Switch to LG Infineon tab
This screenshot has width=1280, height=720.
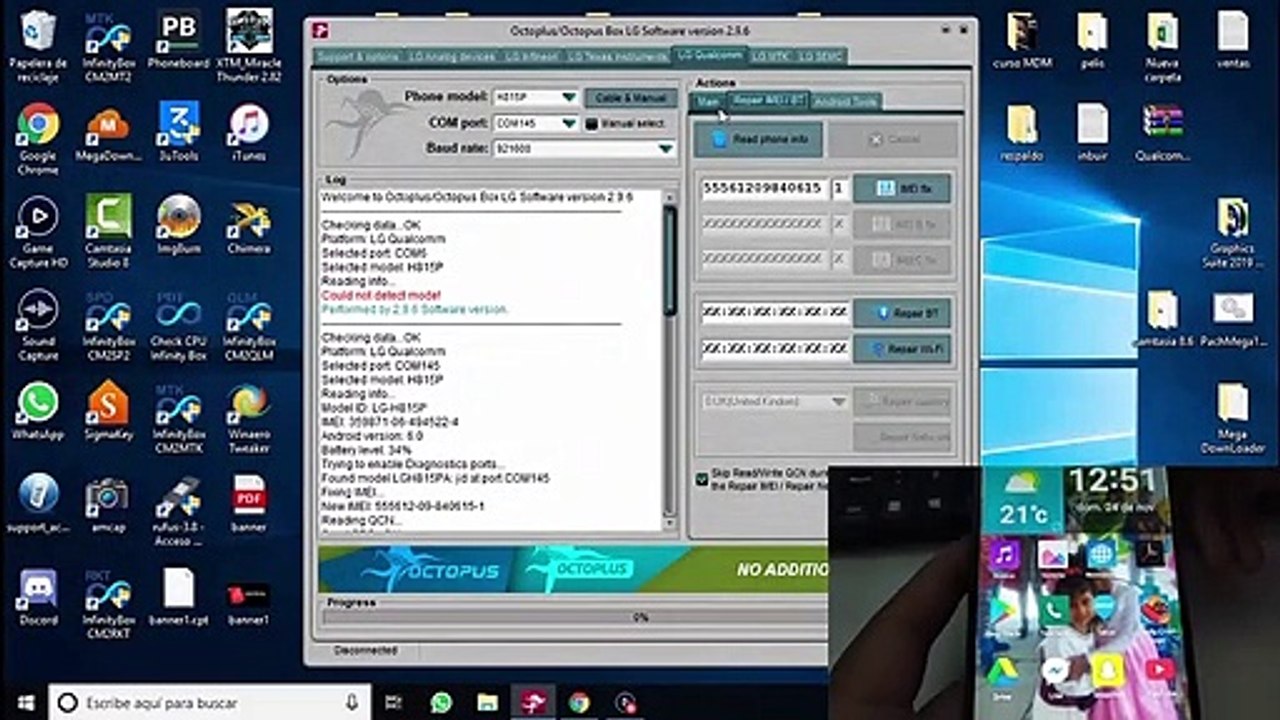[x=530, y=57]
